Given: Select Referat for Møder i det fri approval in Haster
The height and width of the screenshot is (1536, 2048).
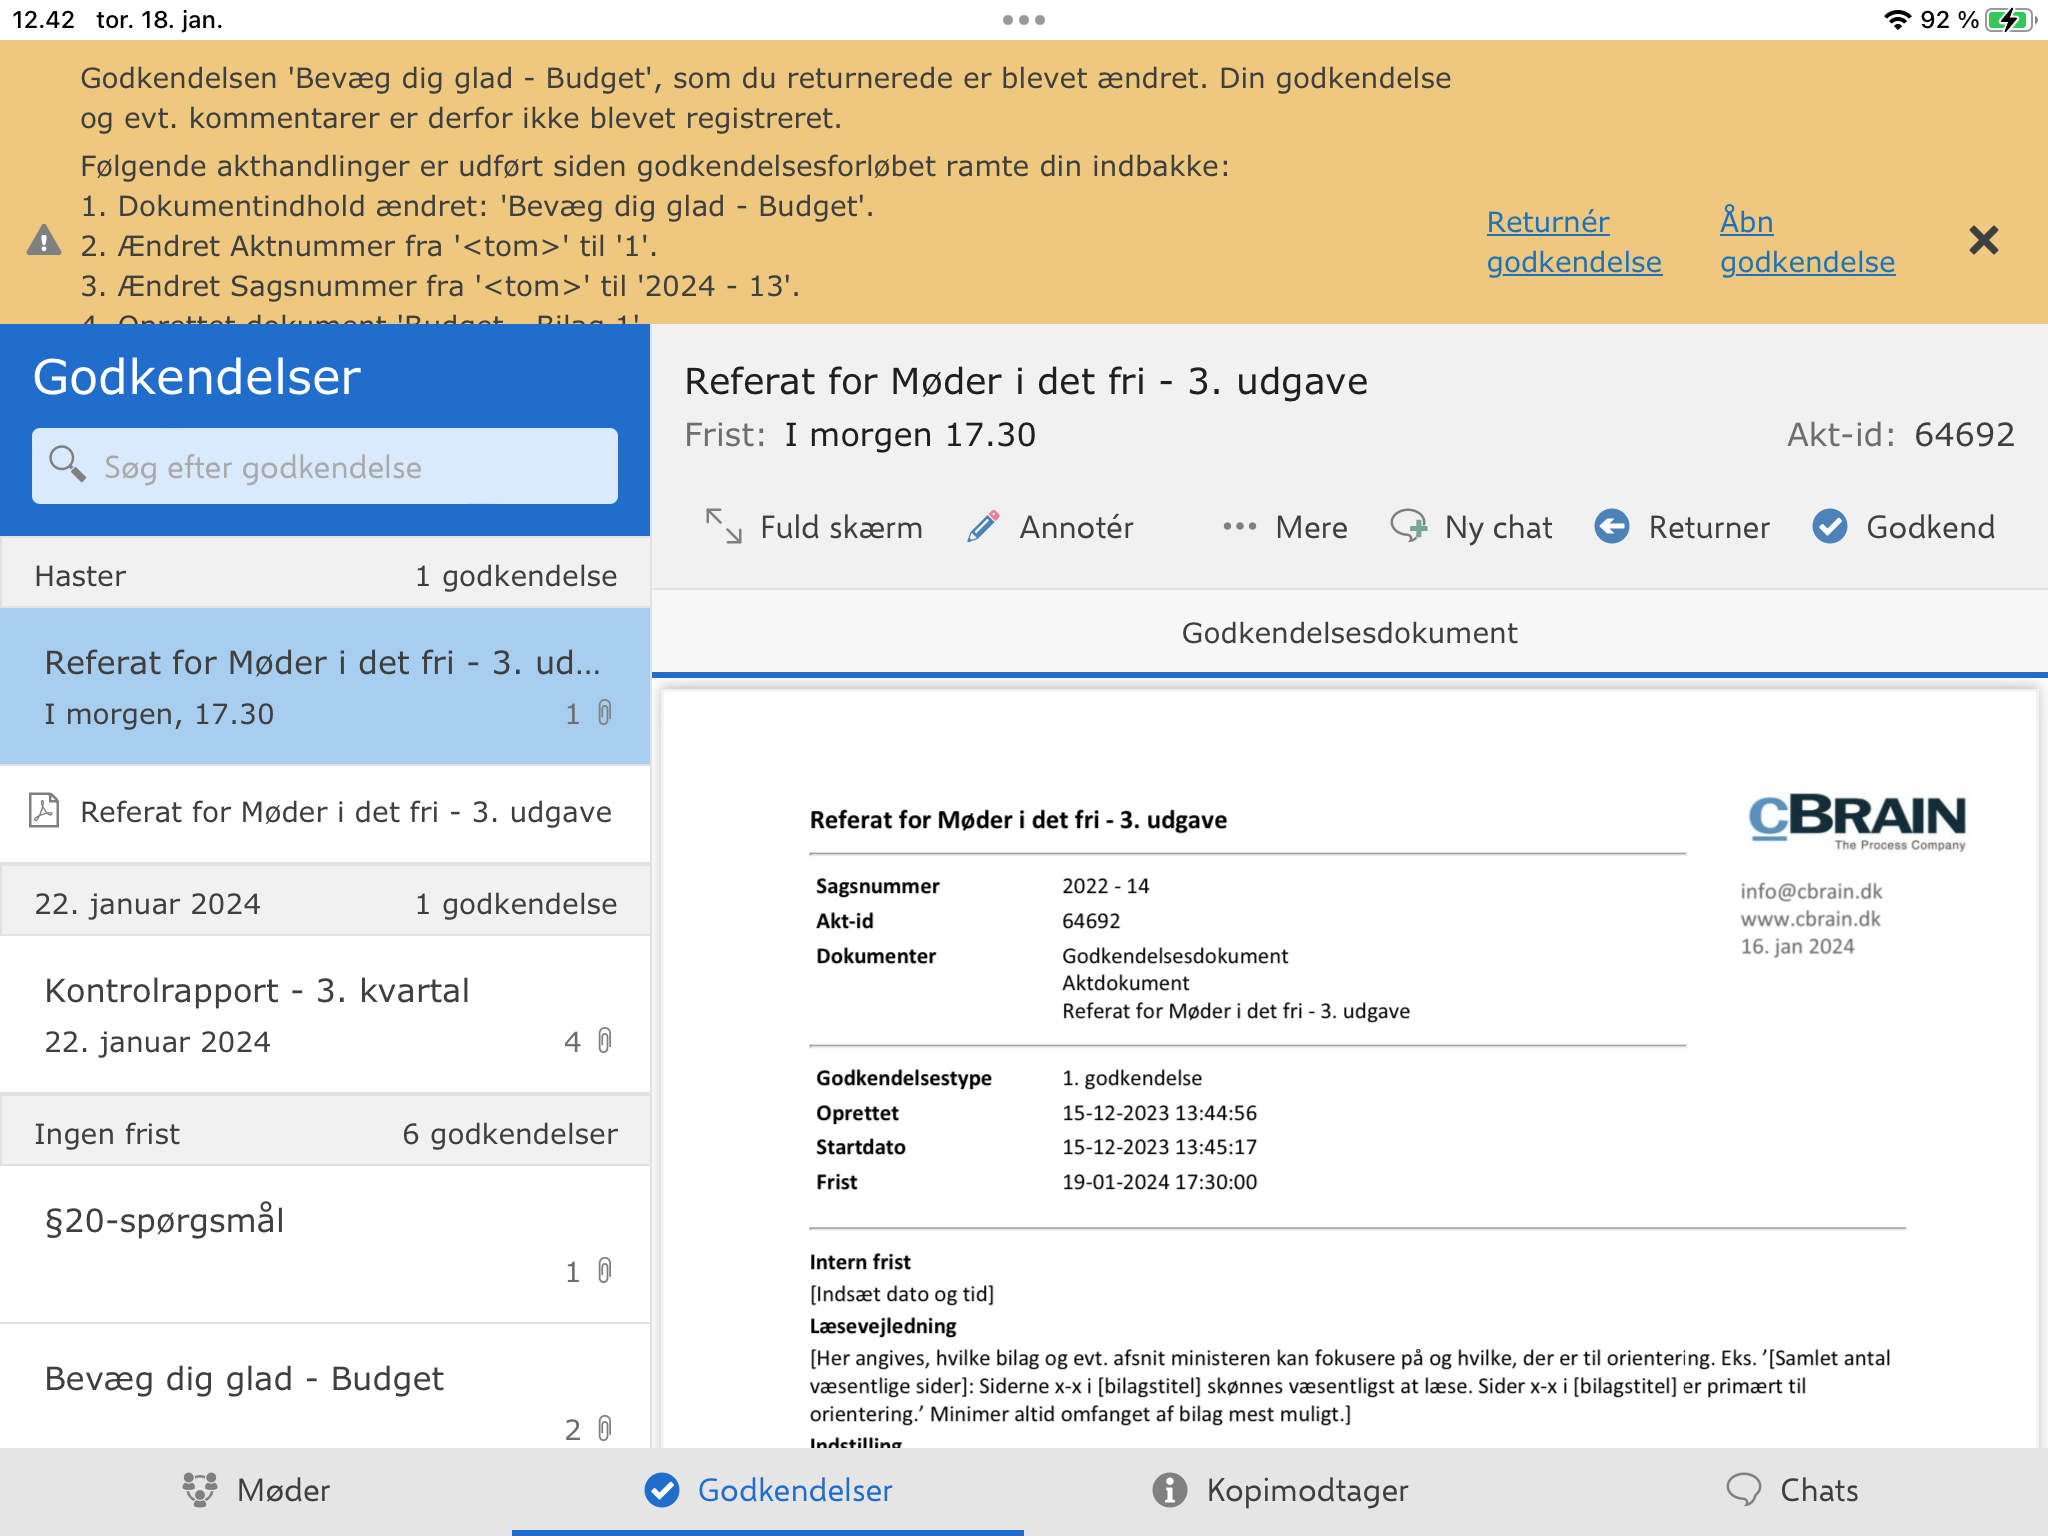Looking at the screenshot, I should click(x=325, y=687).
